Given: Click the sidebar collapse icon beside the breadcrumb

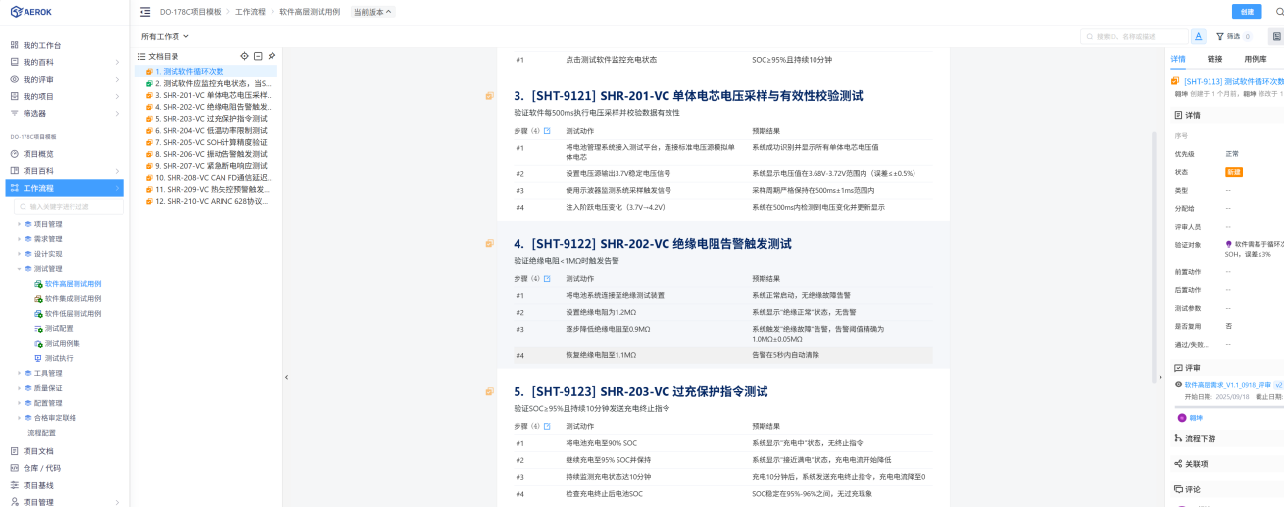Looking at the screenshot, I should point(145,12).
